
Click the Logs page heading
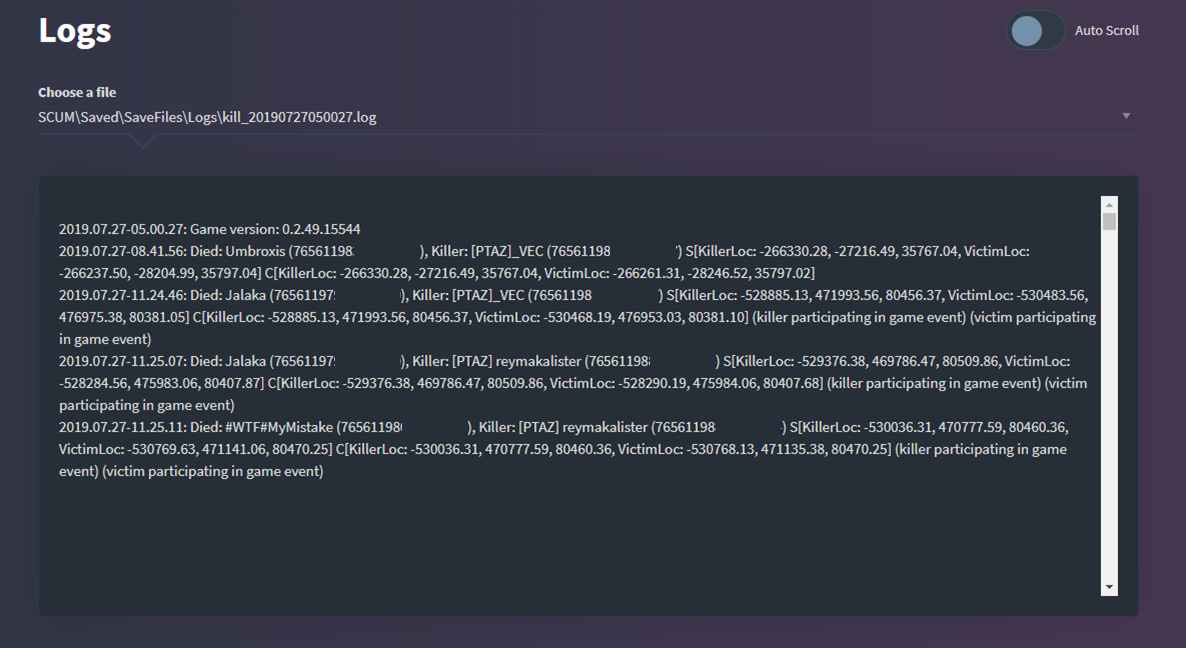tap(74, 31)
